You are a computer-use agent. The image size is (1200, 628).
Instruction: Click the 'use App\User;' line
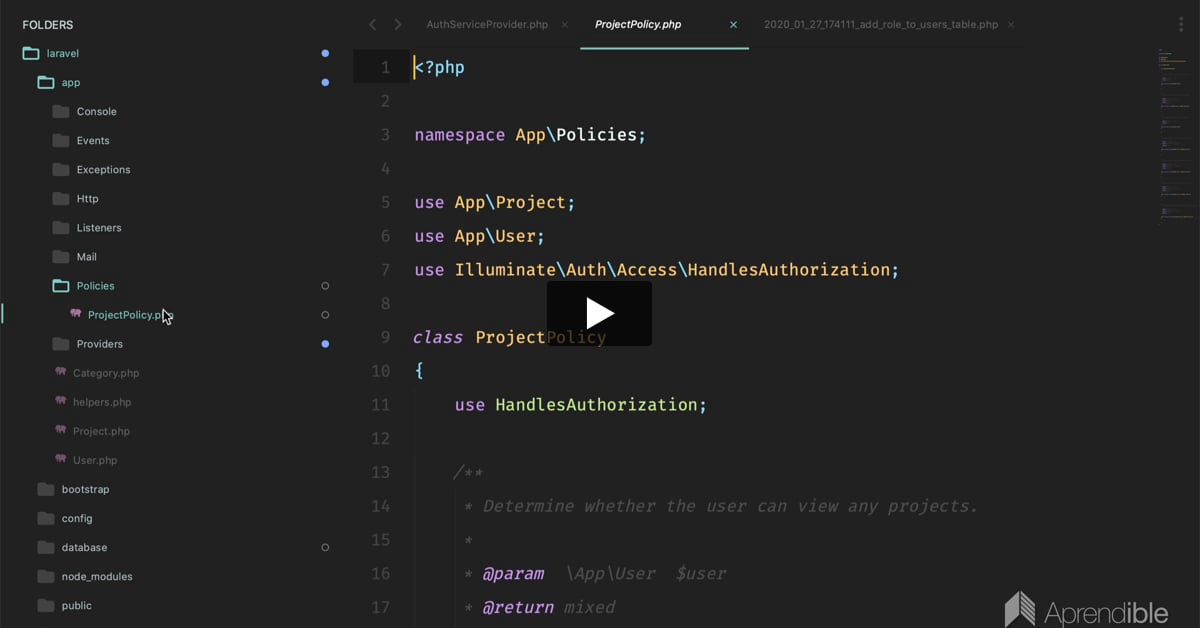(480, 236)
